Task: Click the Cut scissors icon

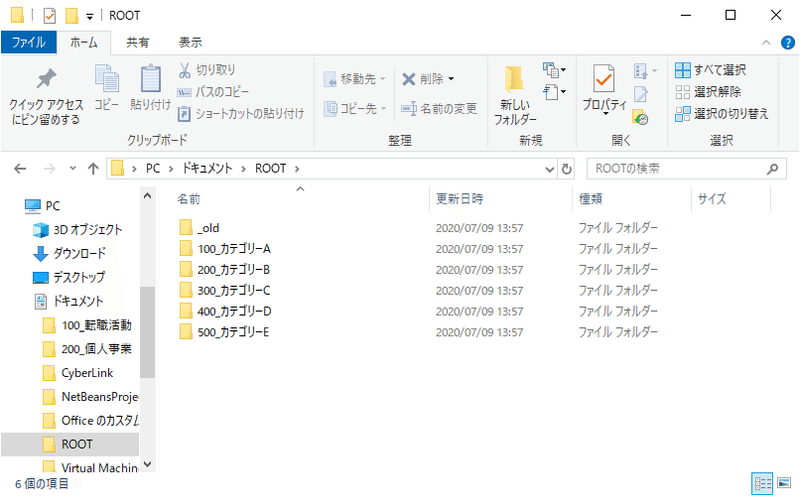Action: click(x=185, y=70)
